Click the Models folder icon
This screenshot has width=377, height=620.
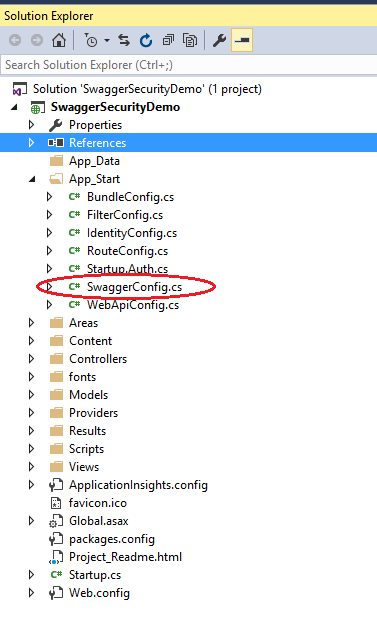coord(56,395)
